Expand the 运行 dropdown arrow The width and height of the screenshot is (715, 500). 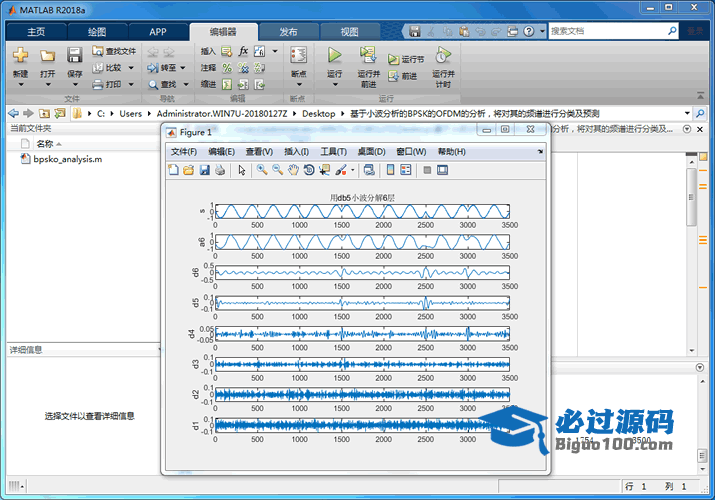click(x=335, y=85)
